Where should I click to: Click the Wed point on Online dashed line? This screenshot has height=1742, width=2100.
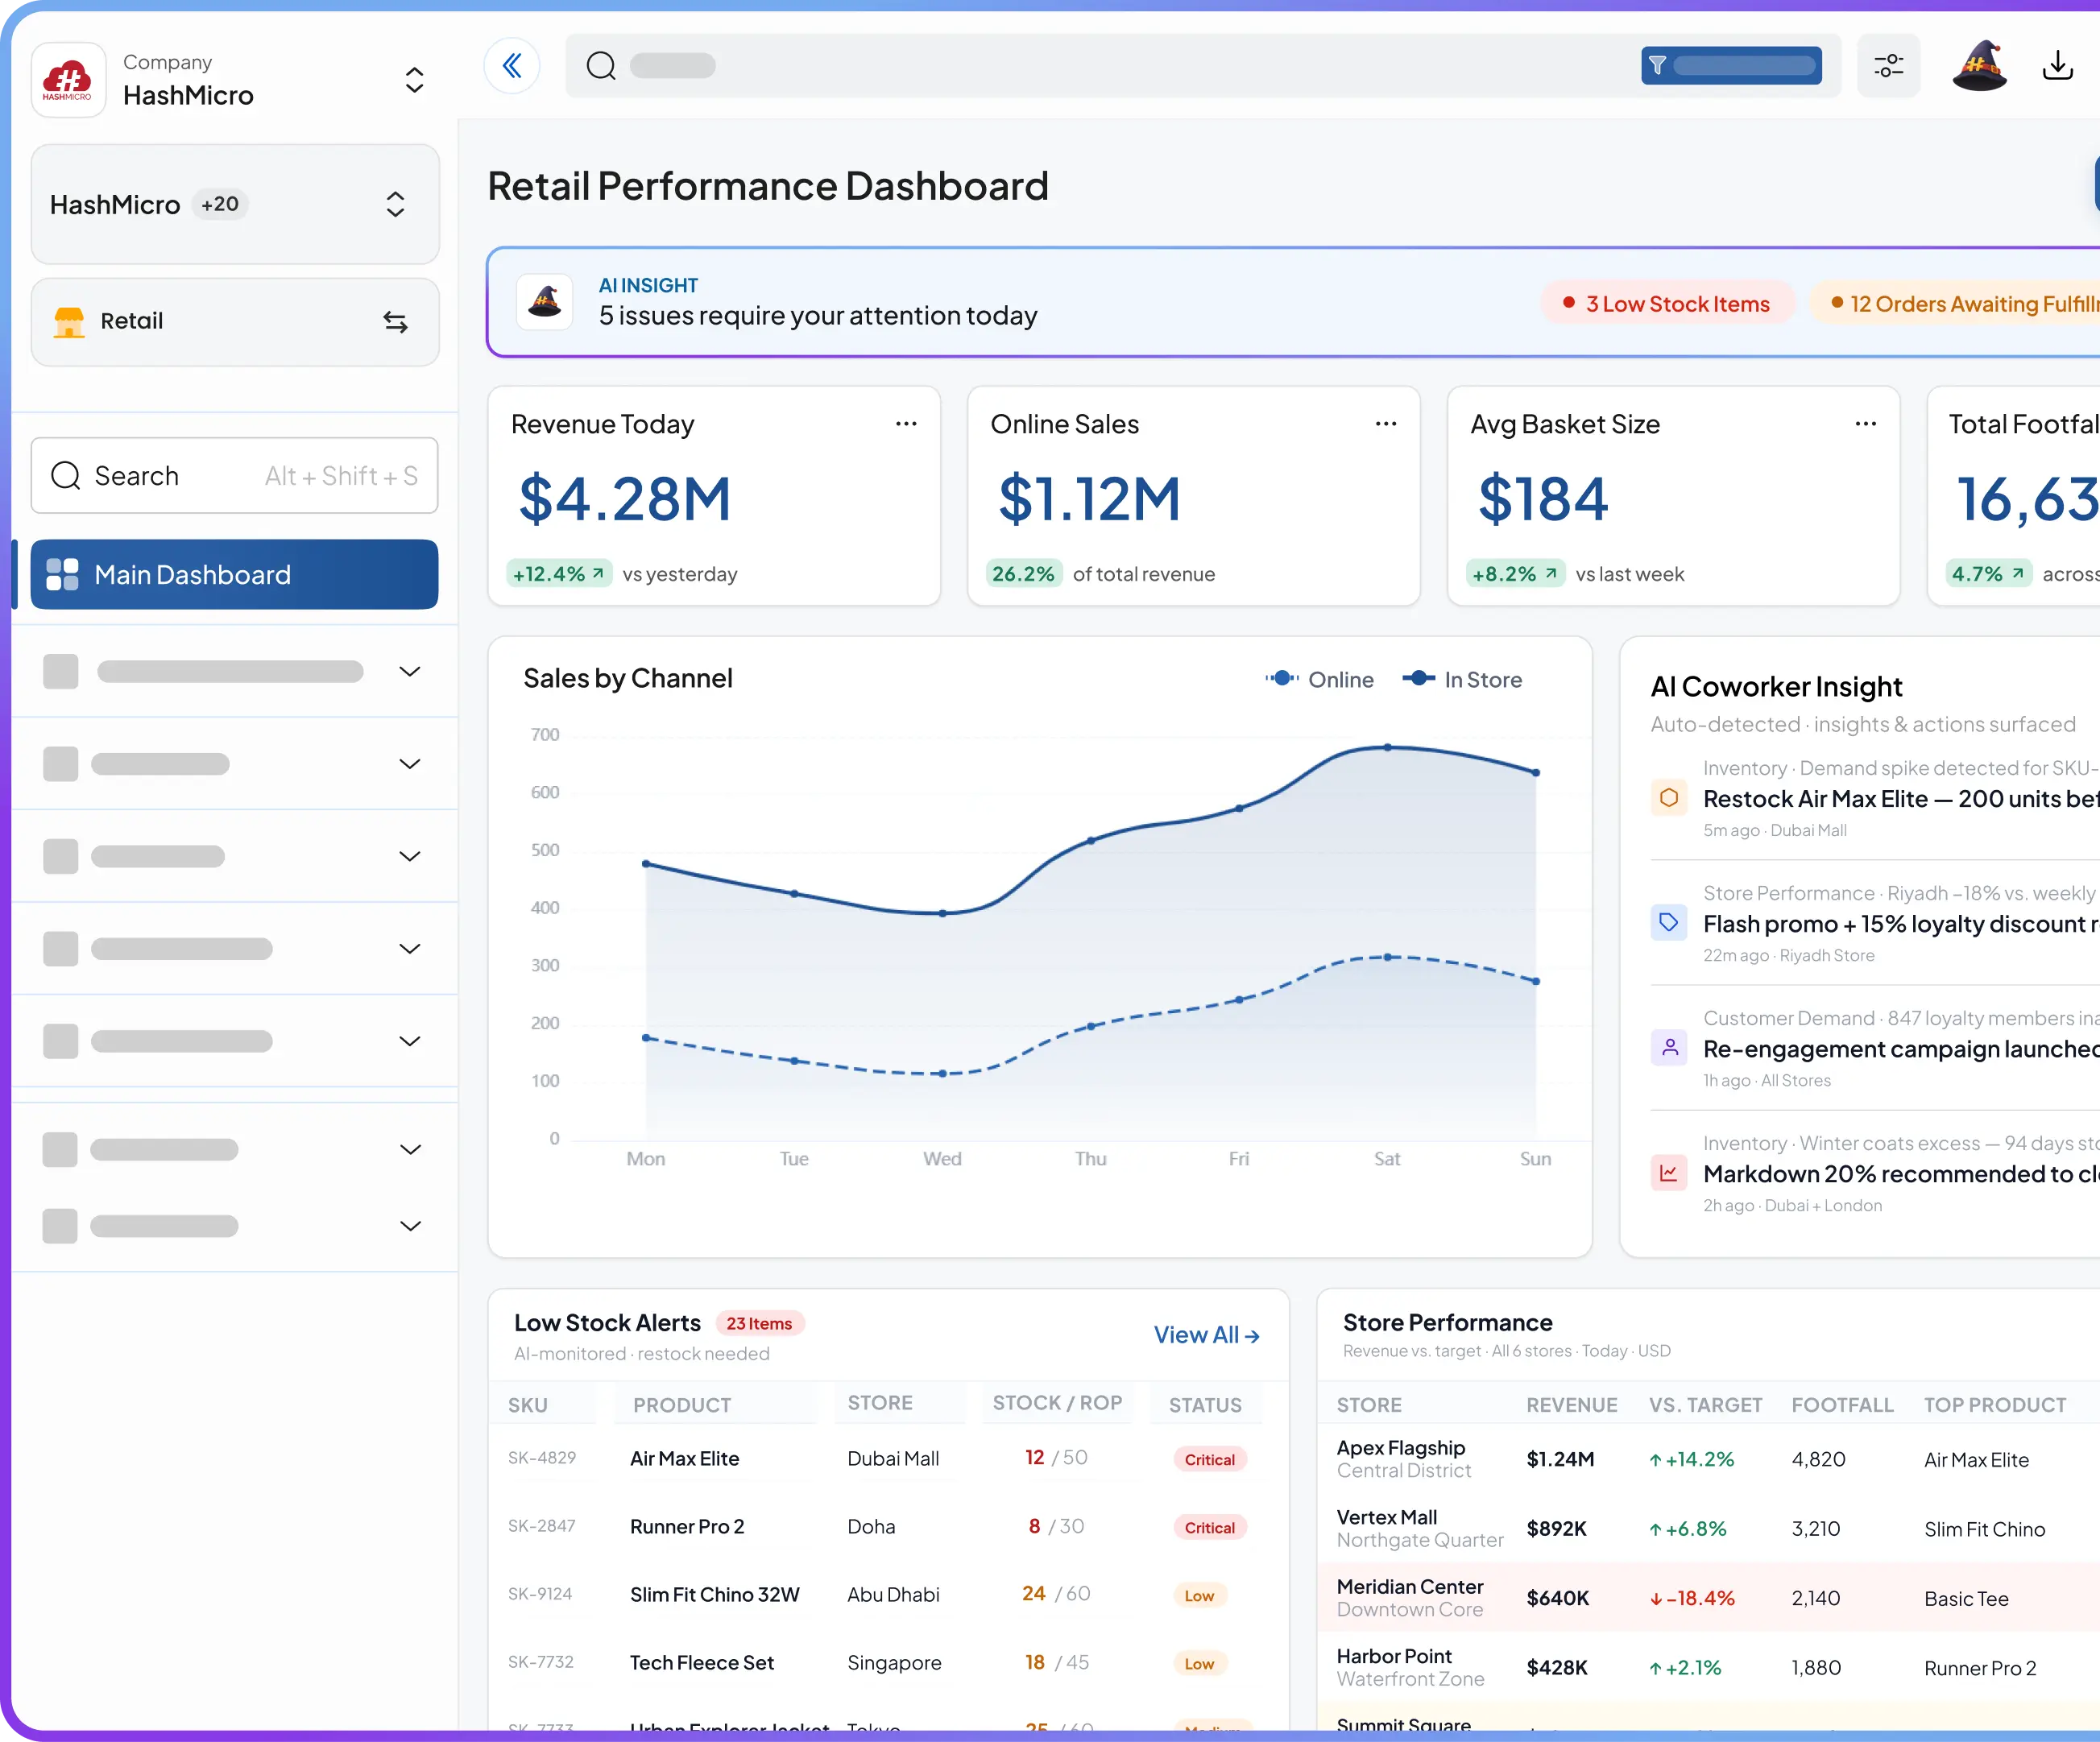pyautogui.click(x=942, y=1074)
